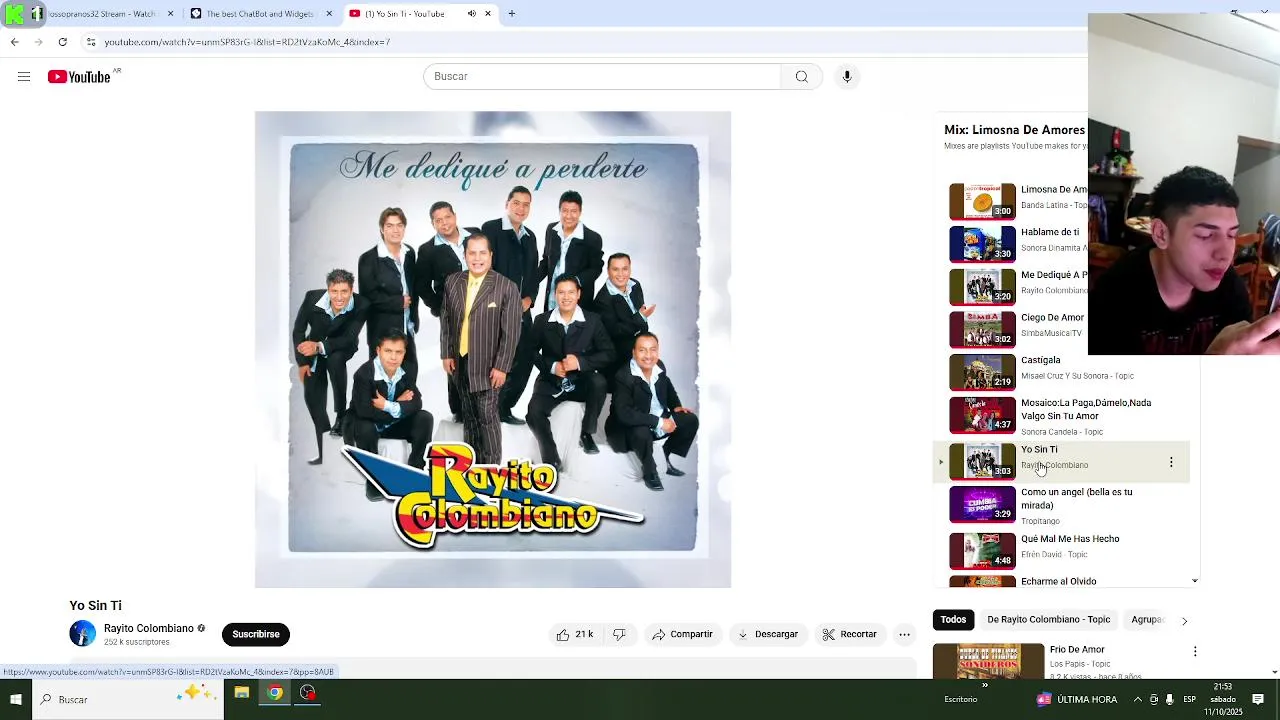
Task: Click the Buscar search input field
Action: tap(602, 77)
